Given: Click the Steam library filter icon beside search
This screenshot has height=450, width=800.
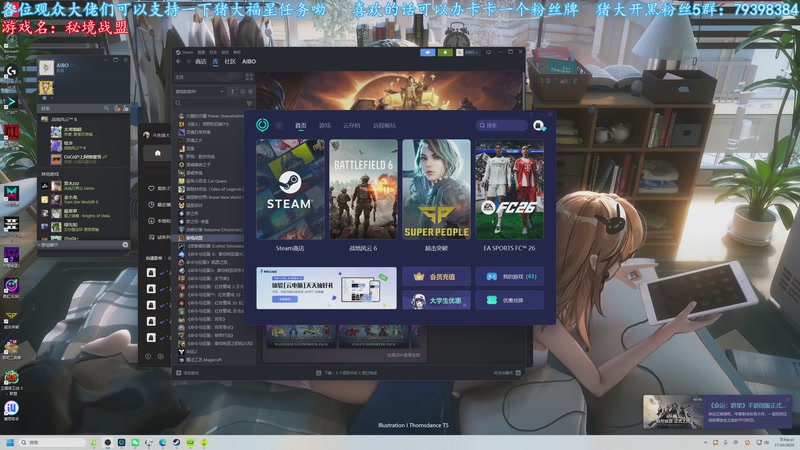Looking at the screenshot, I should click(x=249, y=104).
